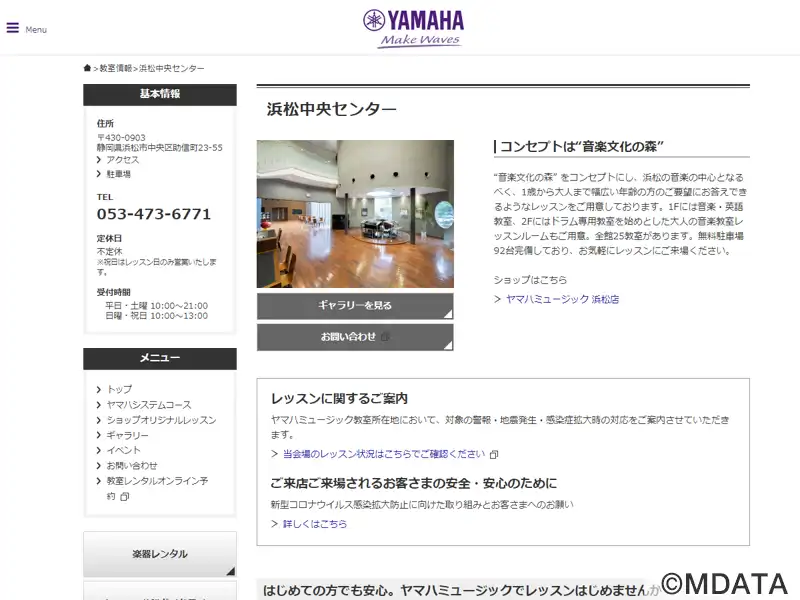Click external link icon next to 予約

(124, 496)
